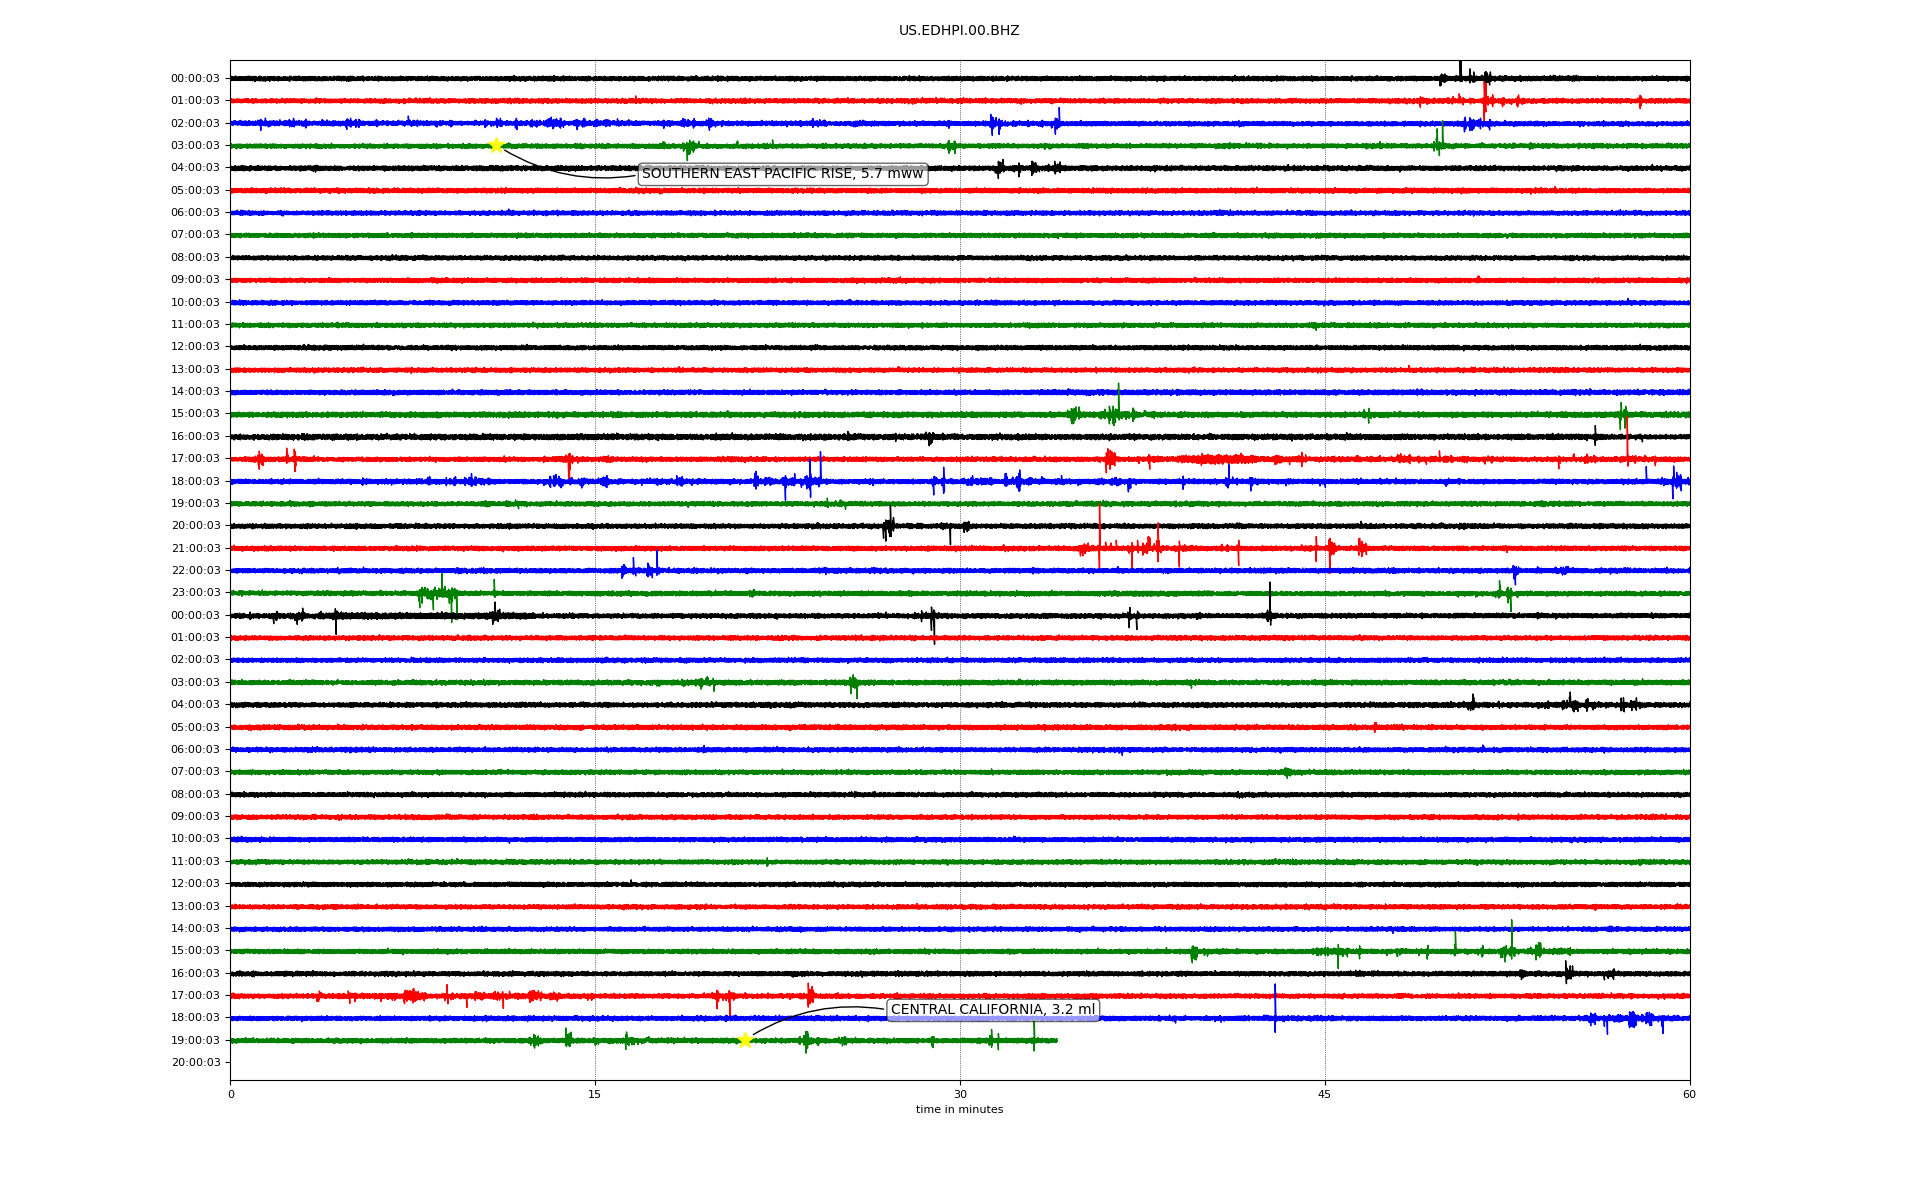The image size is (1920, 1200).
Task: Click the x-axis tick label 60
Action: pos(1689,1095)
